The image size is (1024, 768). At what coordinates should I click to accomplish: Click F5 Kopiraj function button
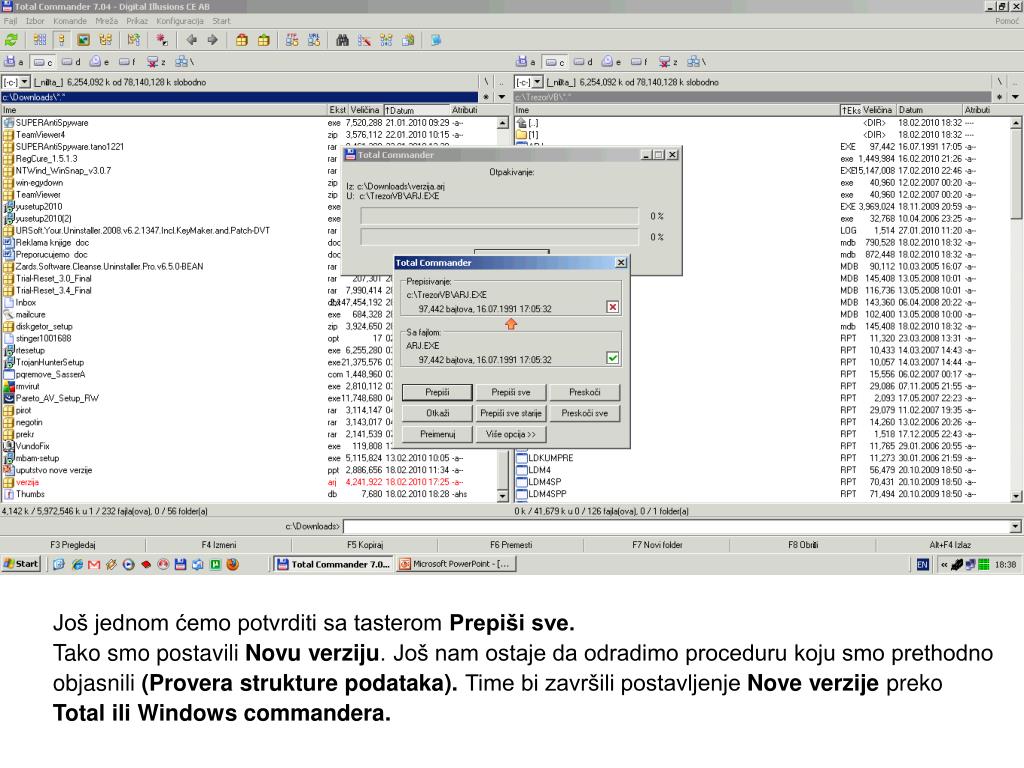(x=365, y=545)
